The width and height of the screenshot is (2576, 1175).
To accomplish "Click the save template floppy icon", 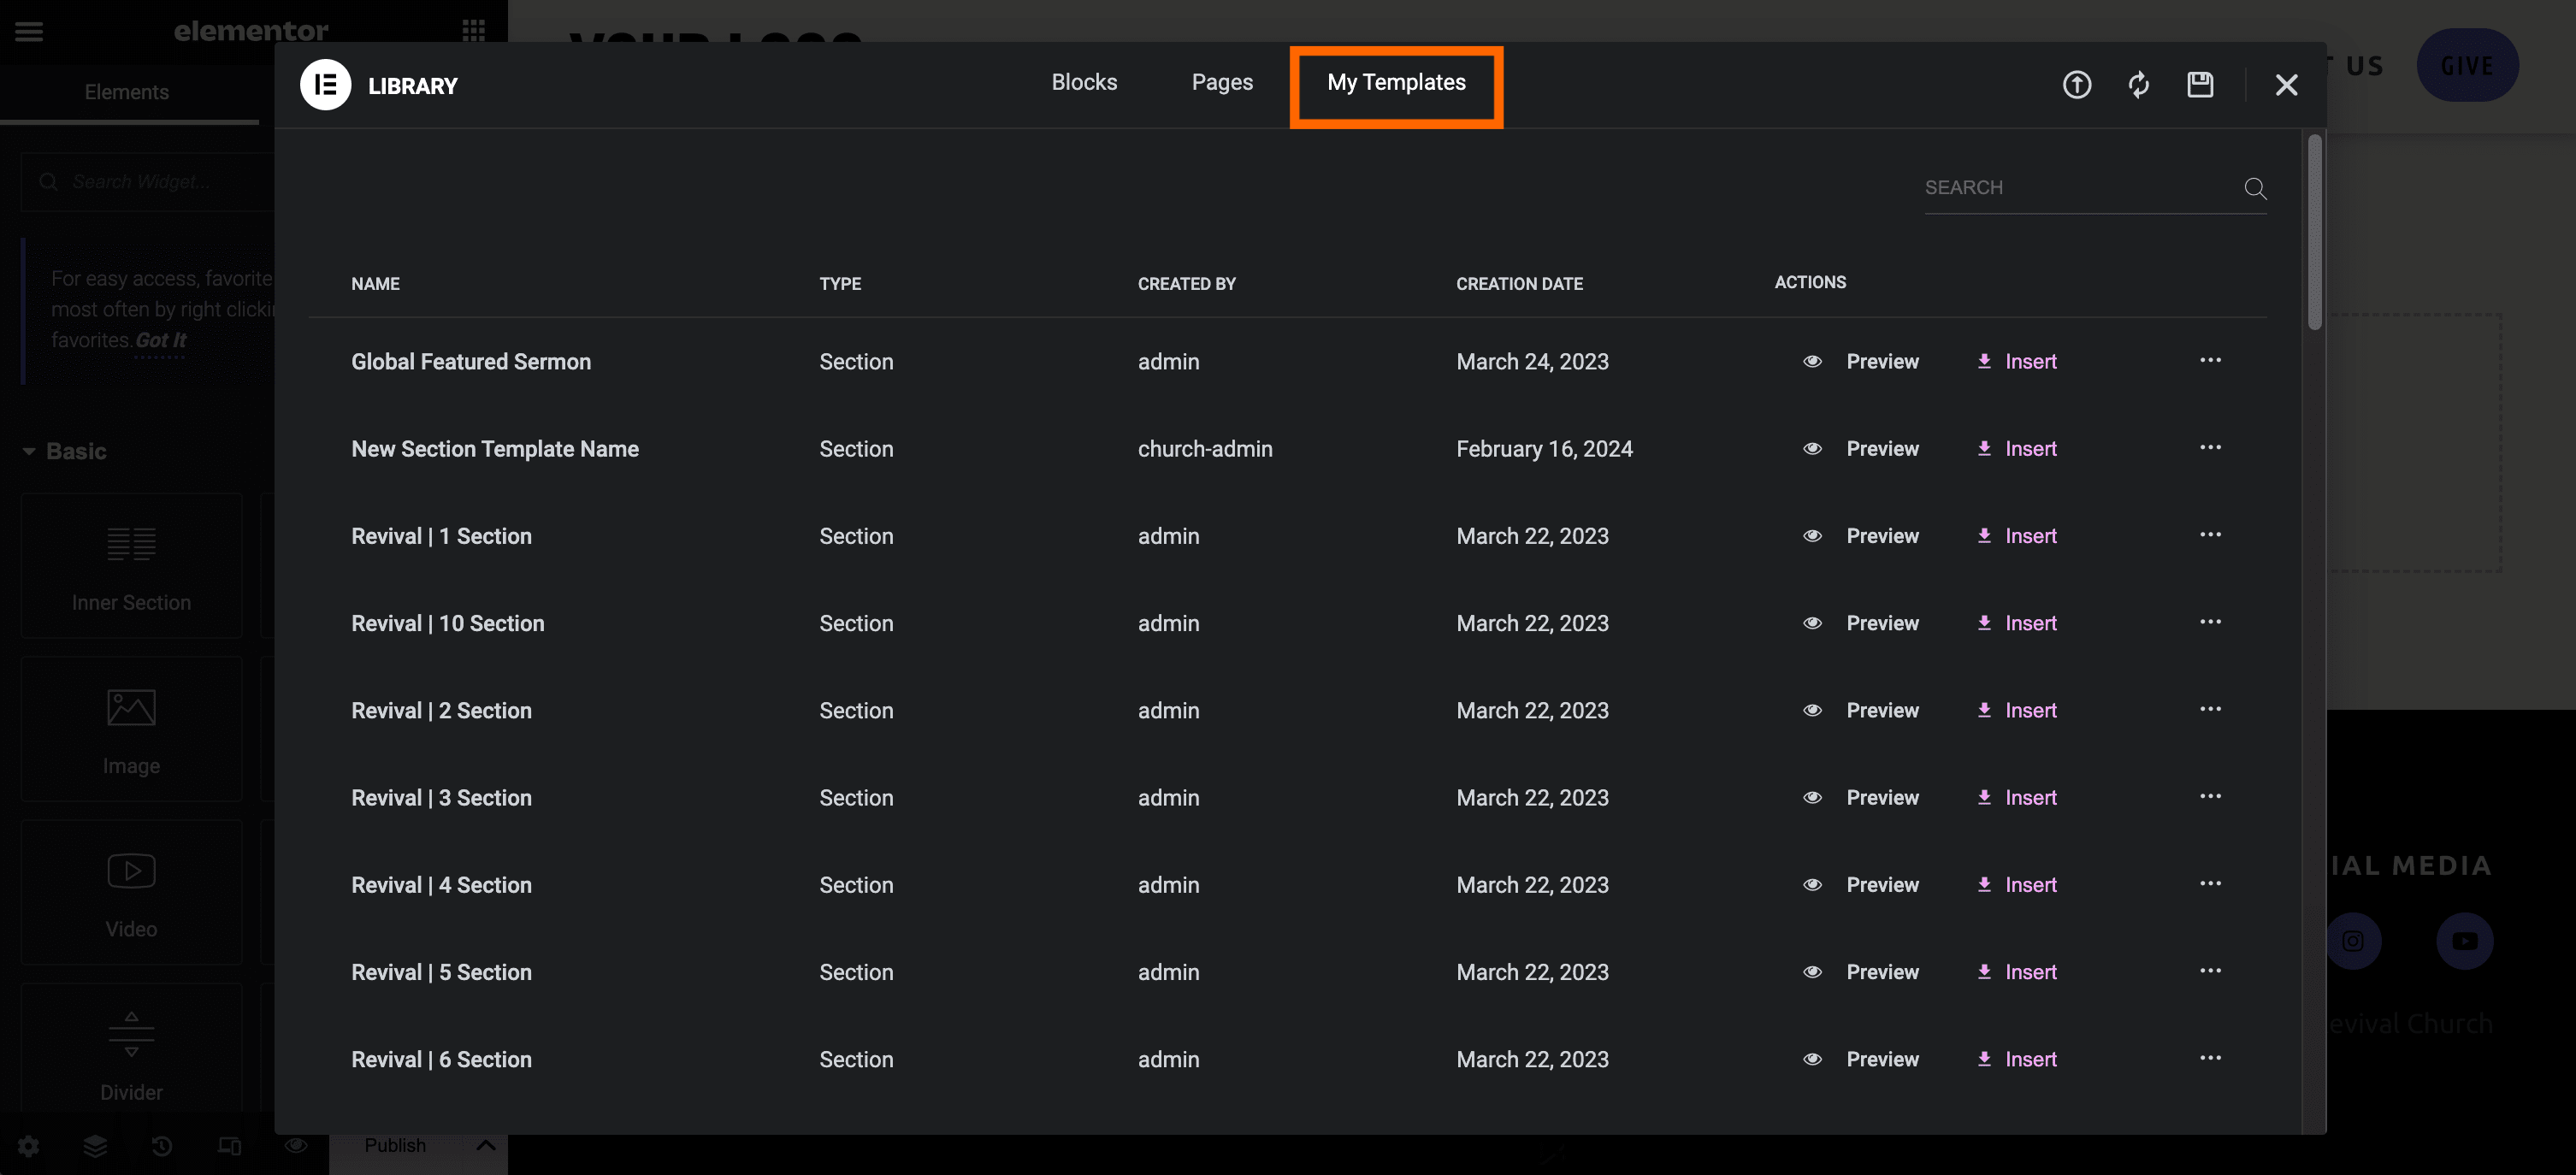I will coord(2199,85).
